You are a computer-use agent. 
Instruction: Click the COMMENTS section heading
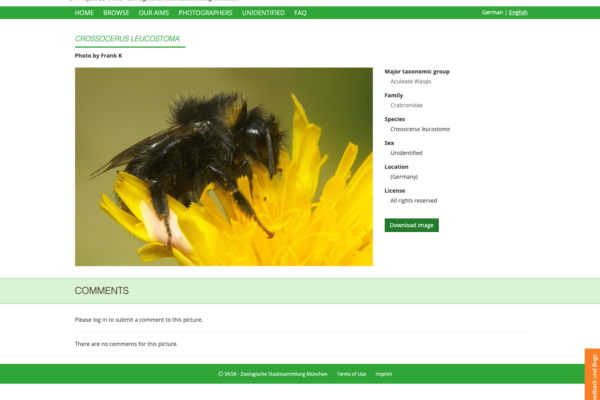pos(102,291)
